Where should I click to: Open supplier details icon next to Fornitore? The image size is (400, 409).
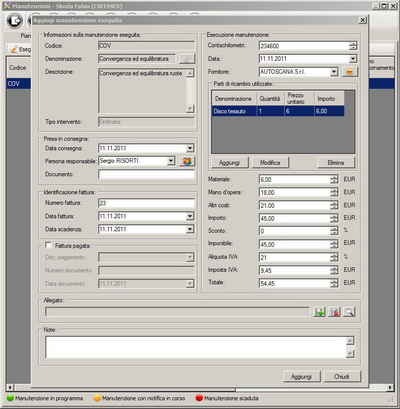(x=350, y=71)
